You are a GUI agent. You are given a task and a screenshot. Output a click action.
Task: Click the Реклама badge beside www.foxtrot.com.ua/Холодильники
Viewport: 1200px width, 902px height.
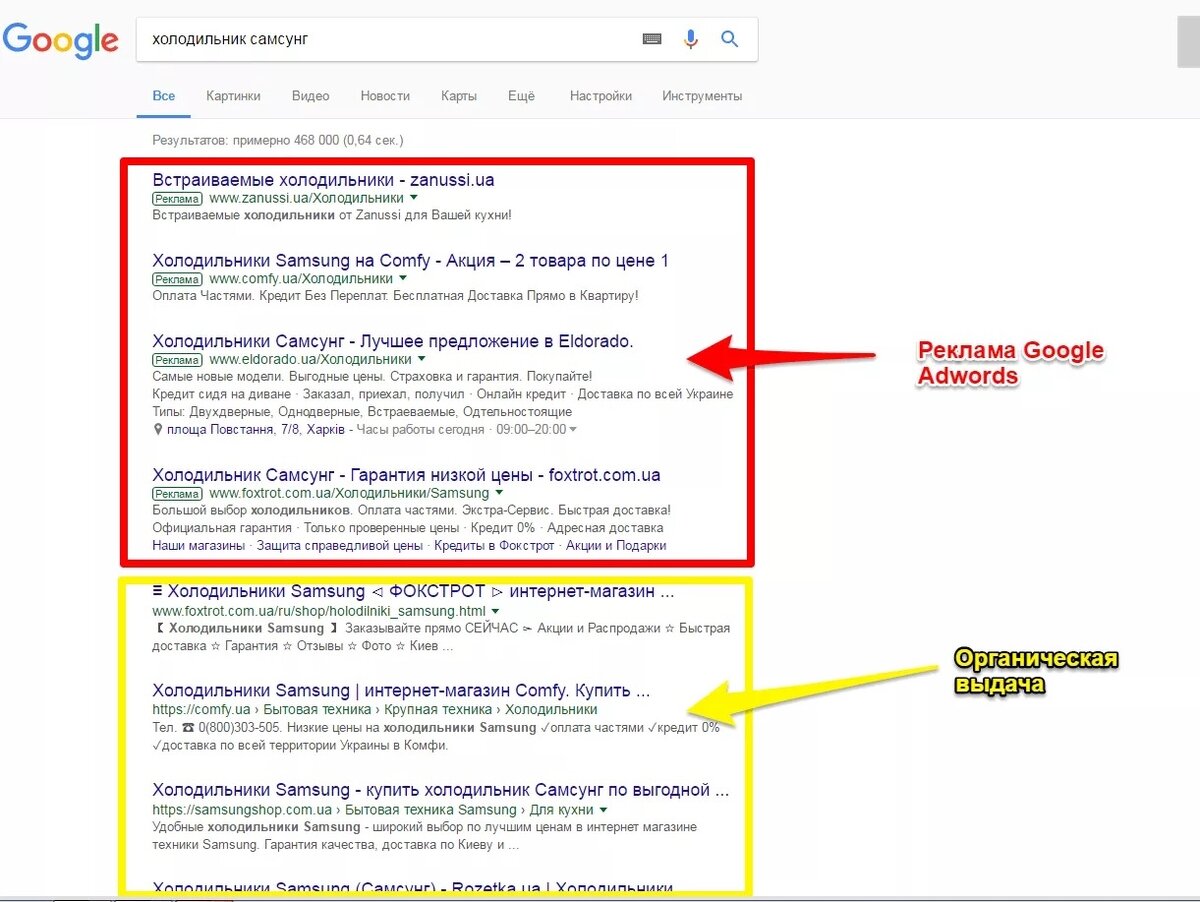click(177, 494)
